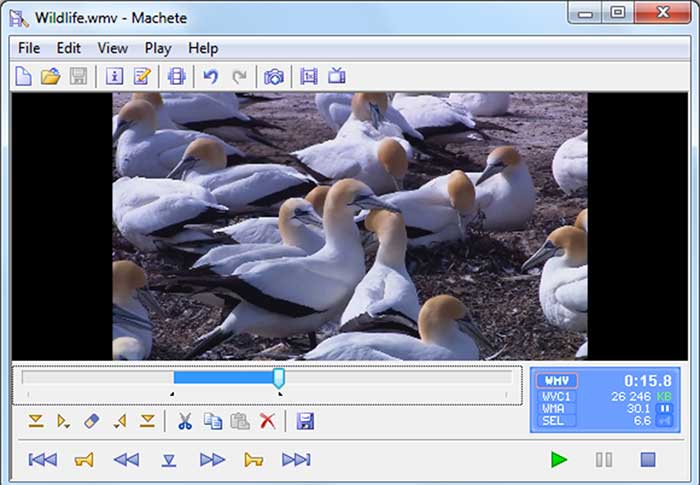The image size is (700, 485).
Task: Click the grayed Paste clipboard icon
Action: point(240,421)
